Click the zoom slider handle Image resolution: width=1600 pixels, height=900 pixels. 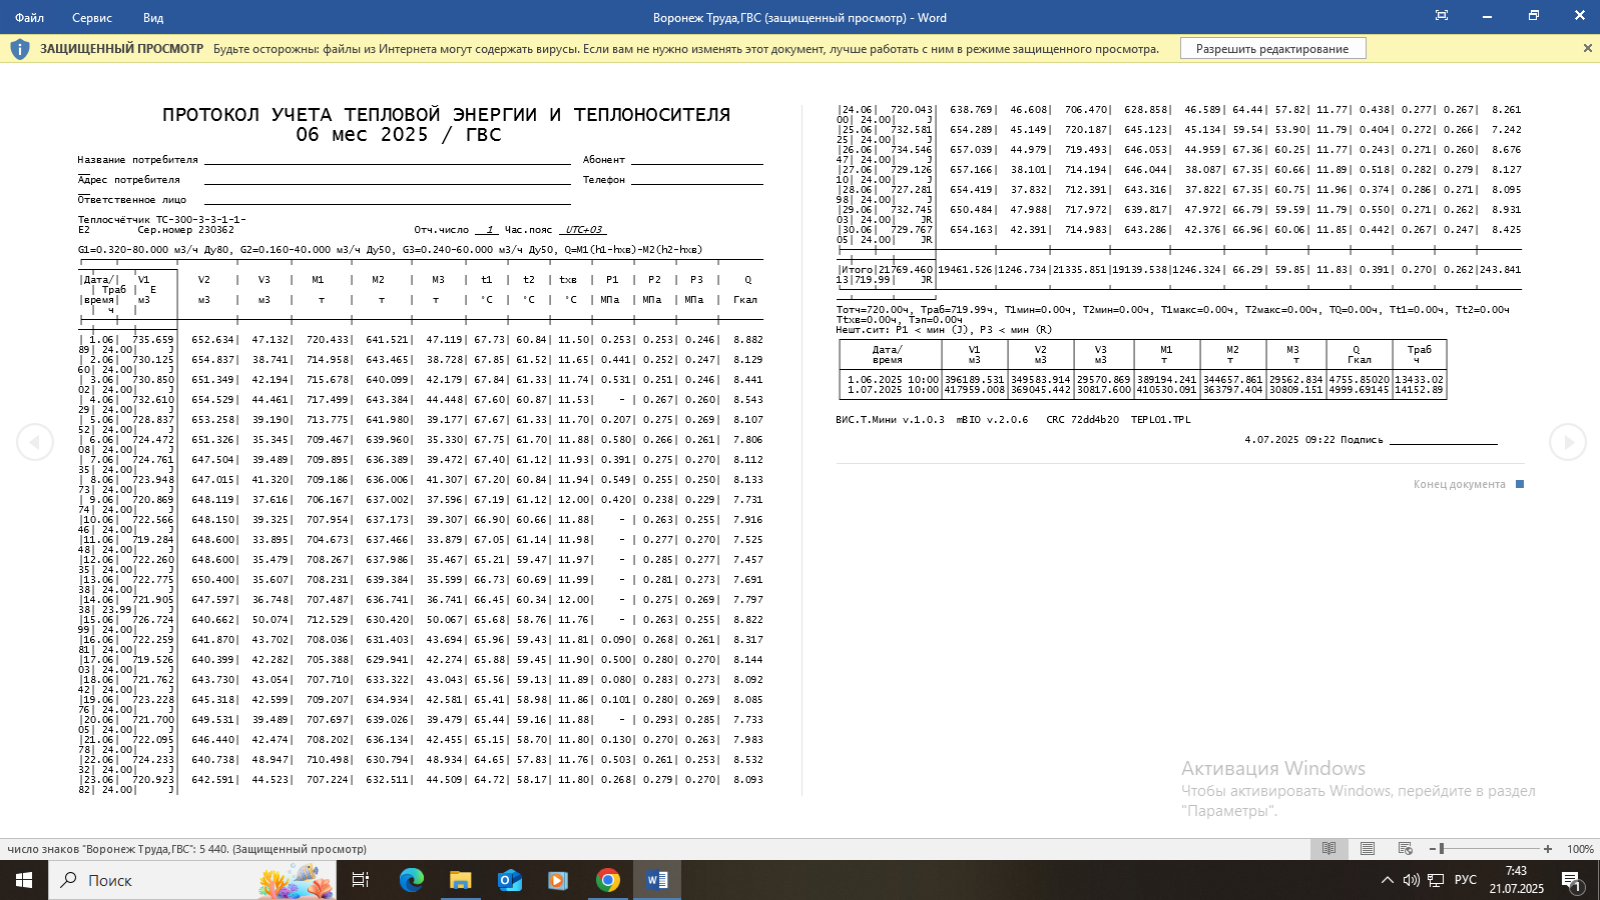(1441, 849)
